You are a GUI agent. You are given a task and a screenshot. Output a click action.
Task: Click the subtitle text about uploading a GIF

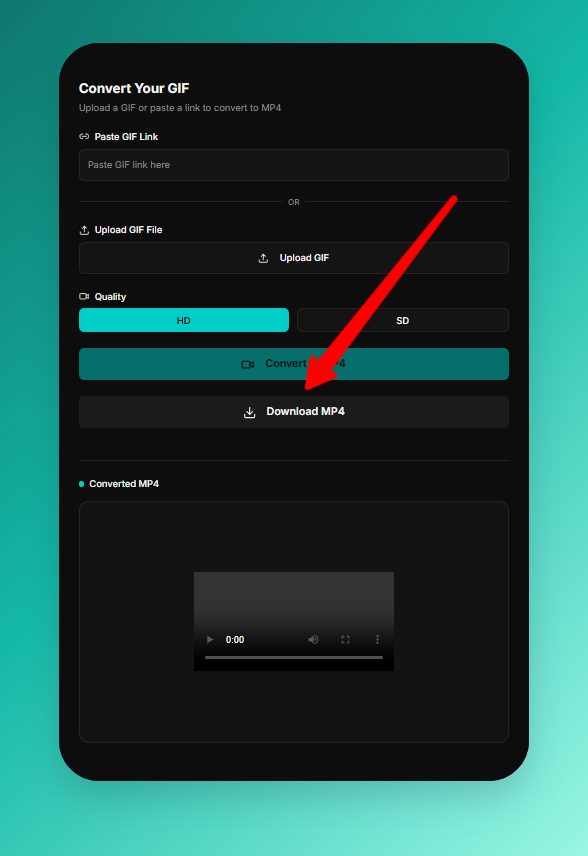click(x=180, y=108)
